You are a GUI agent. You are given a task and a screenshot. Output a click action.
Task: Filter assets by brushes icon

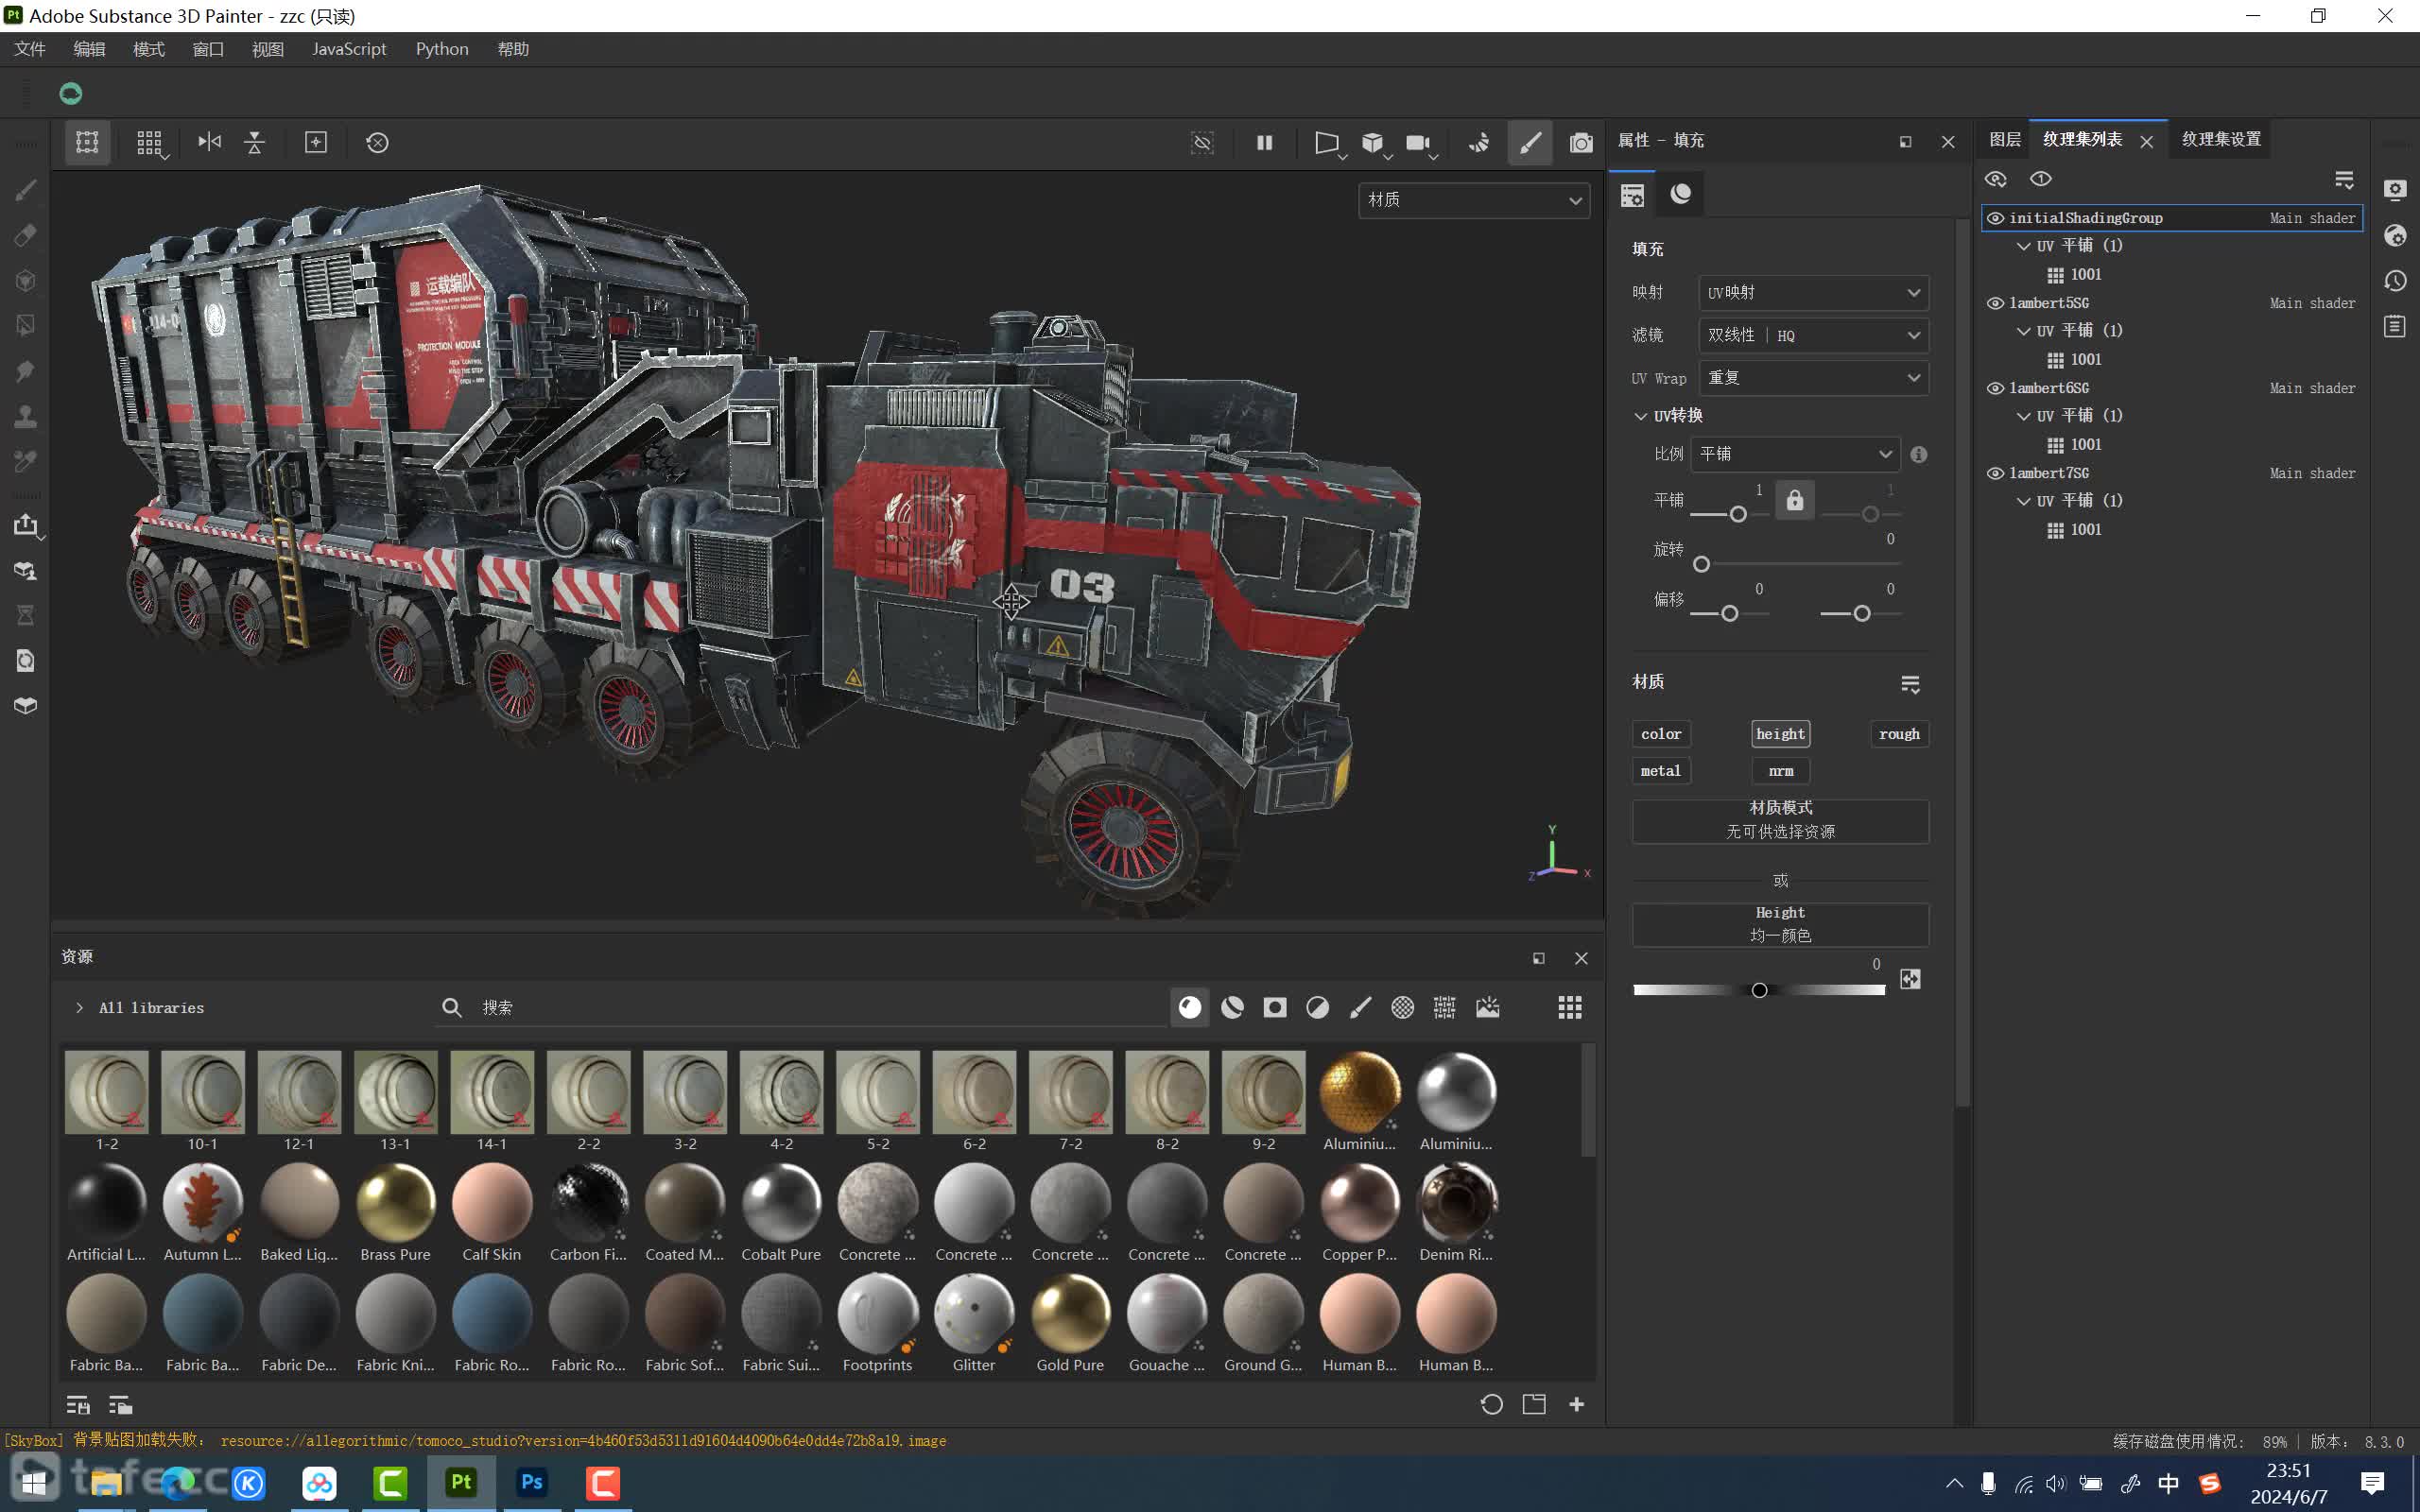point(1360,1007)
